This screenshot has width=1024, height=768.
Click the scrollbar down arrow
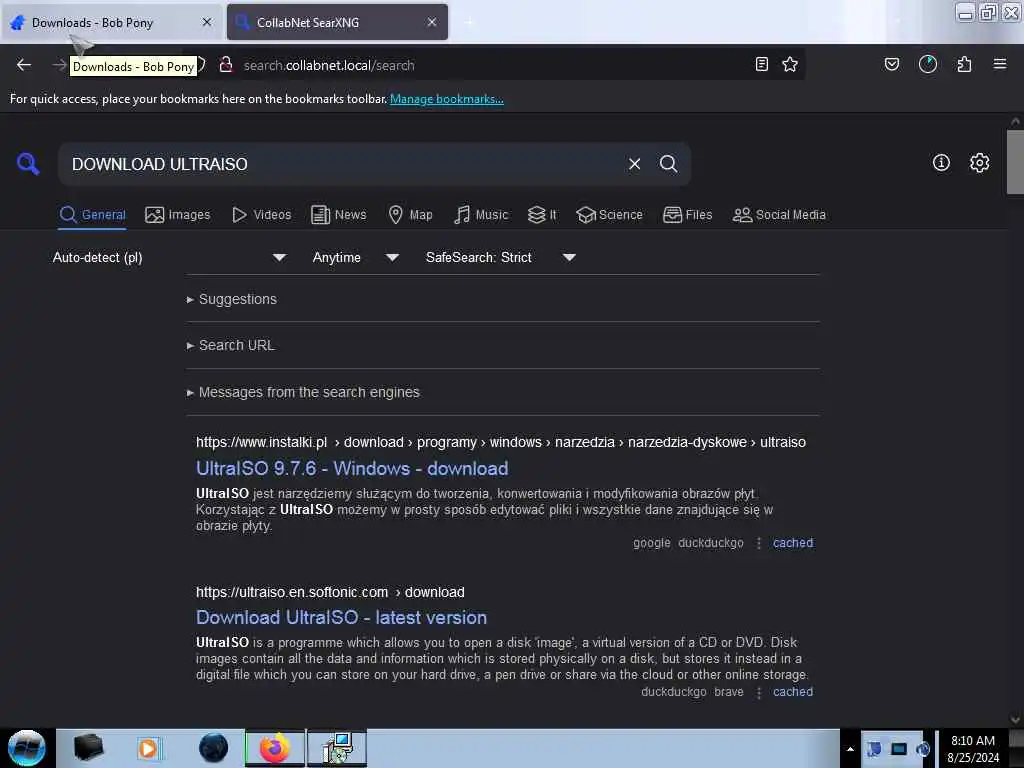point(1015,719)
